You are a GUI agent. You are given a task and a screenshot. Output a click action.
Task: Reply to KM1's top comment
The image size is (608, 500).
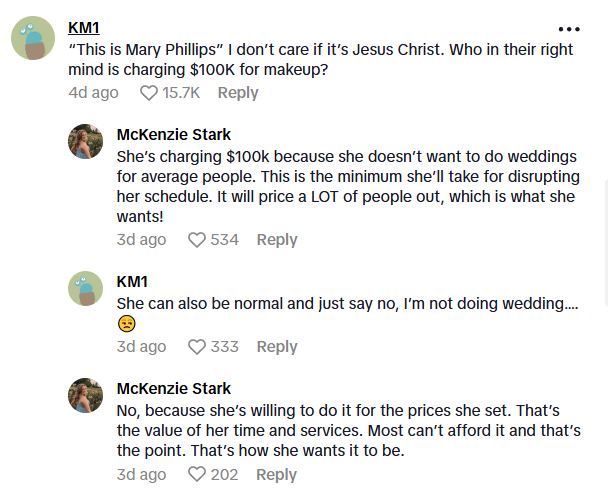click(x=238, y=93)
